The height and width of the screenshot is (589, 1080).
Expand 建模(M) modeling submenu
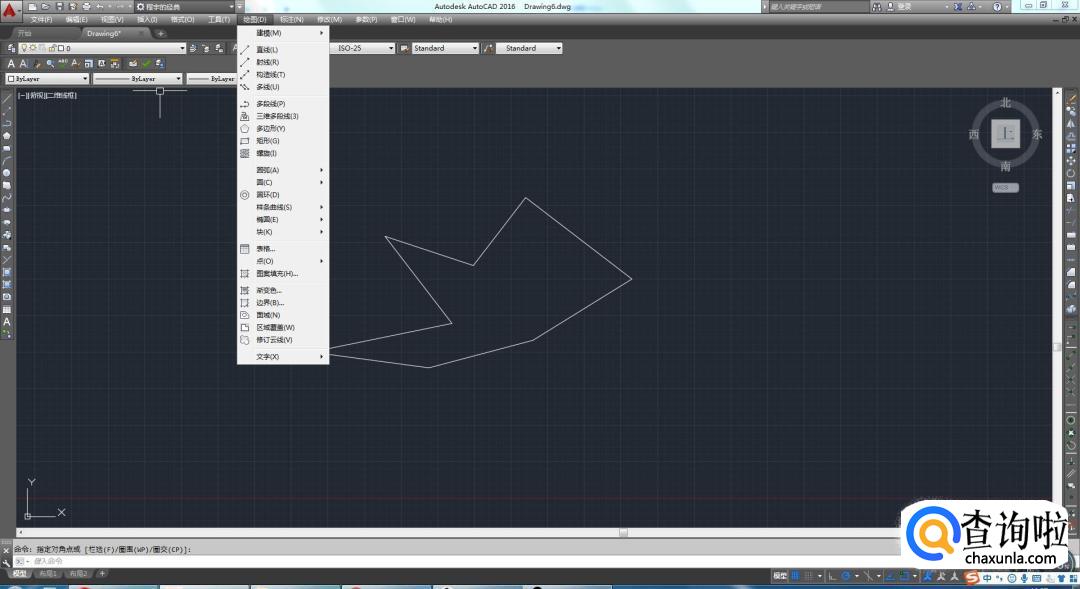click(x=282, y=33)
